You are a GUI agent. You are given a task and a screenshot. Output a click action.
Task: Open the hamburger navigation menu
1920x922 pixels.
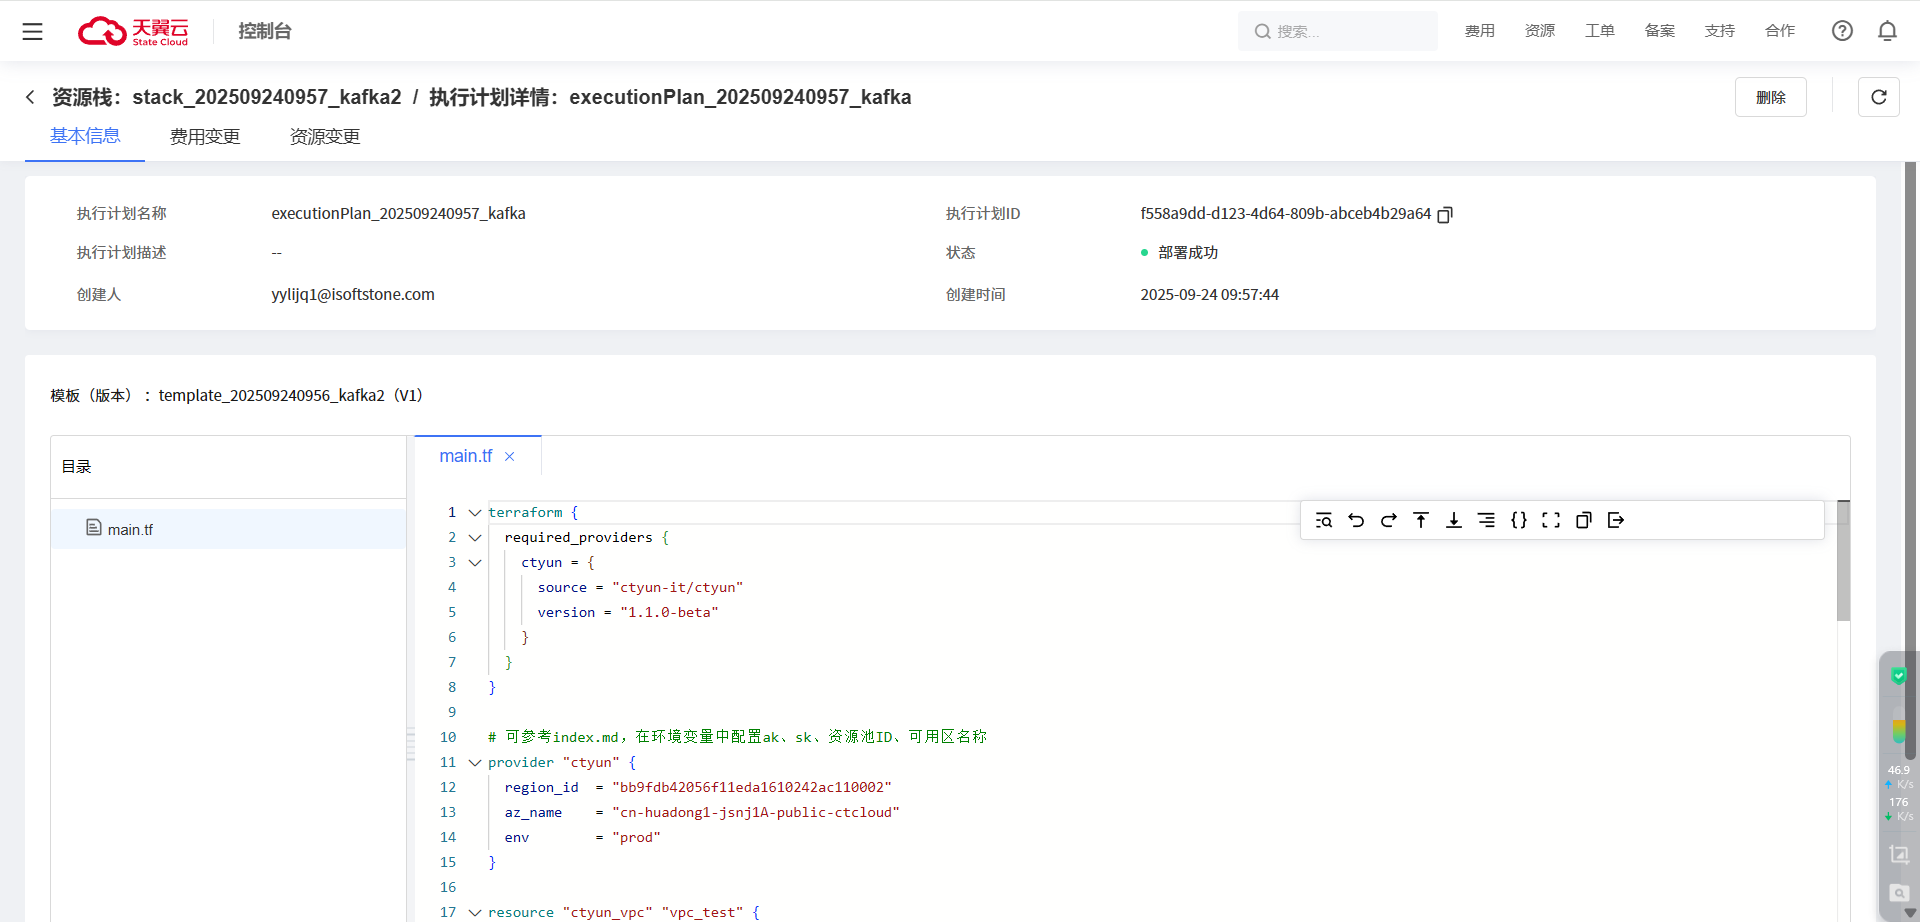click(x=33, y=31)
